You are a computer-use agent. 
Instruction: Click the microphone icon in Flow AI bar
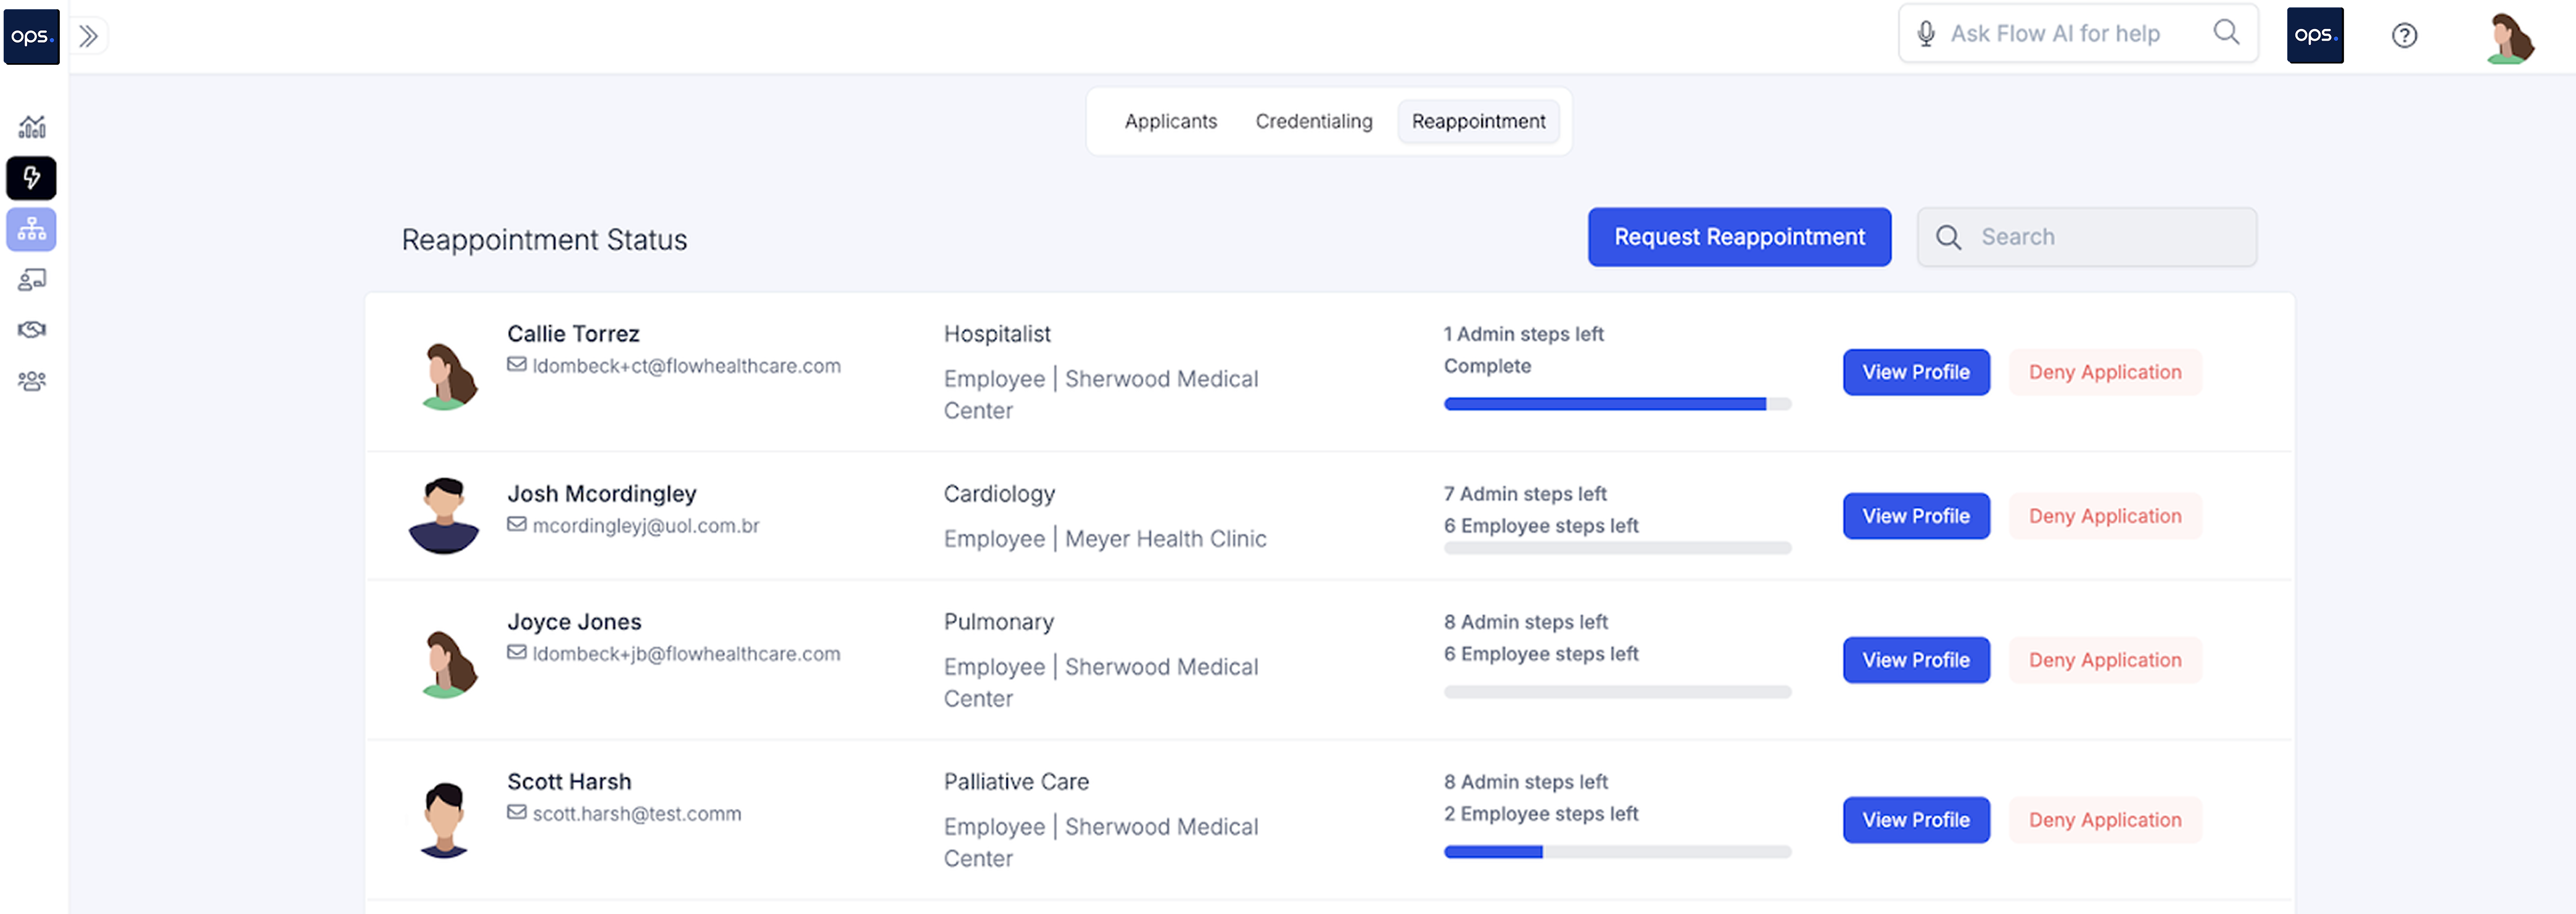point(1925,34)
